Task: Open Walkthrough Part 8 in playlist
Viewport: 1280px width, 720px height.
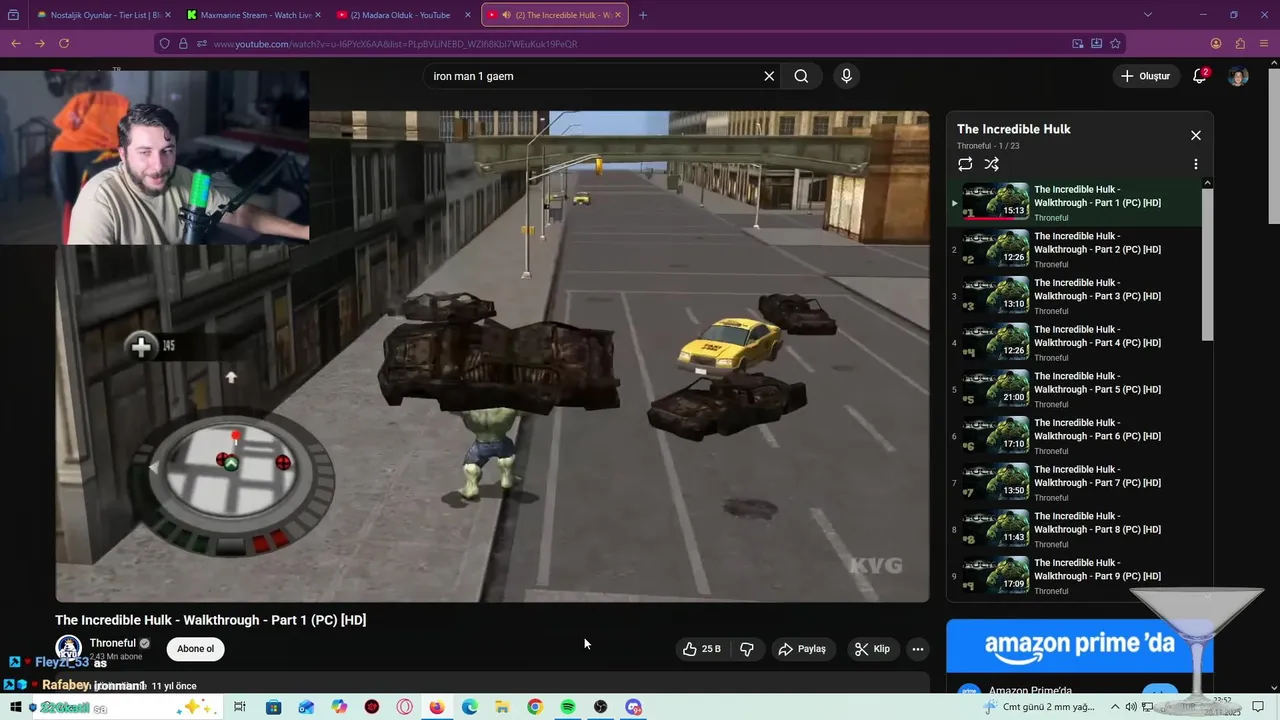Action: pos(1074,530)
